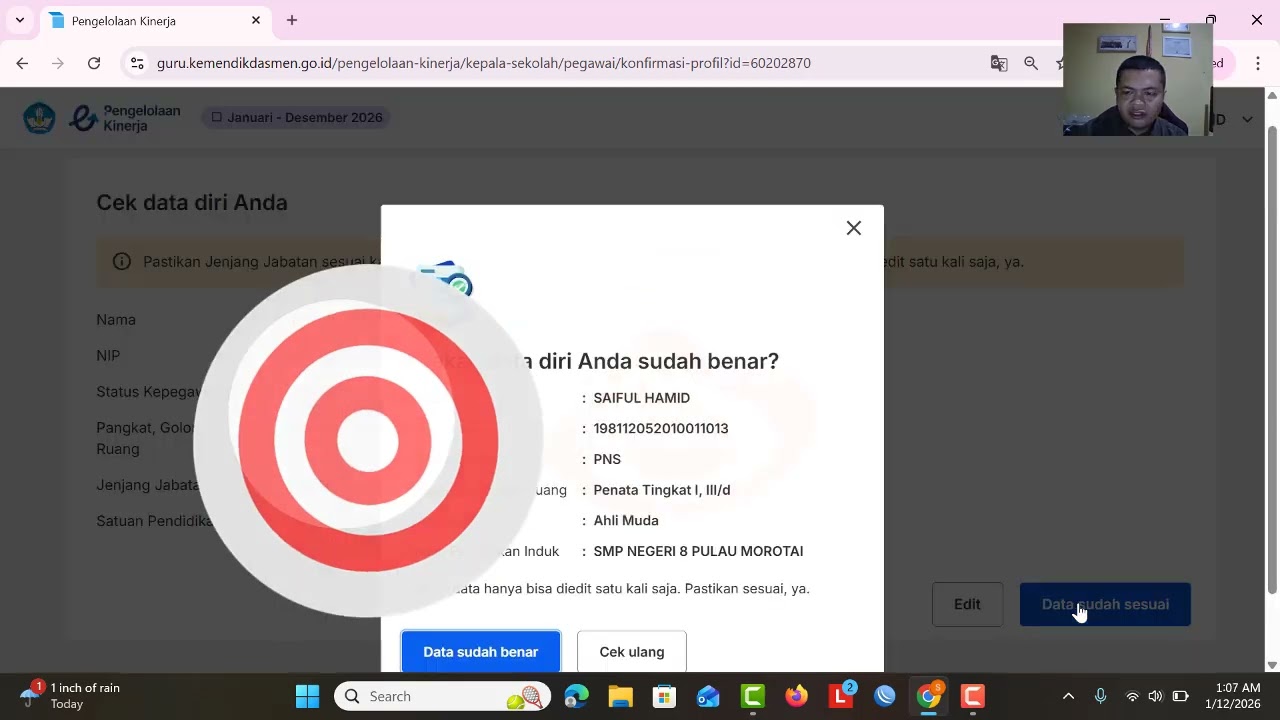
Task: Click the Data sudah sesuai button
Action: click(1105, 604)
